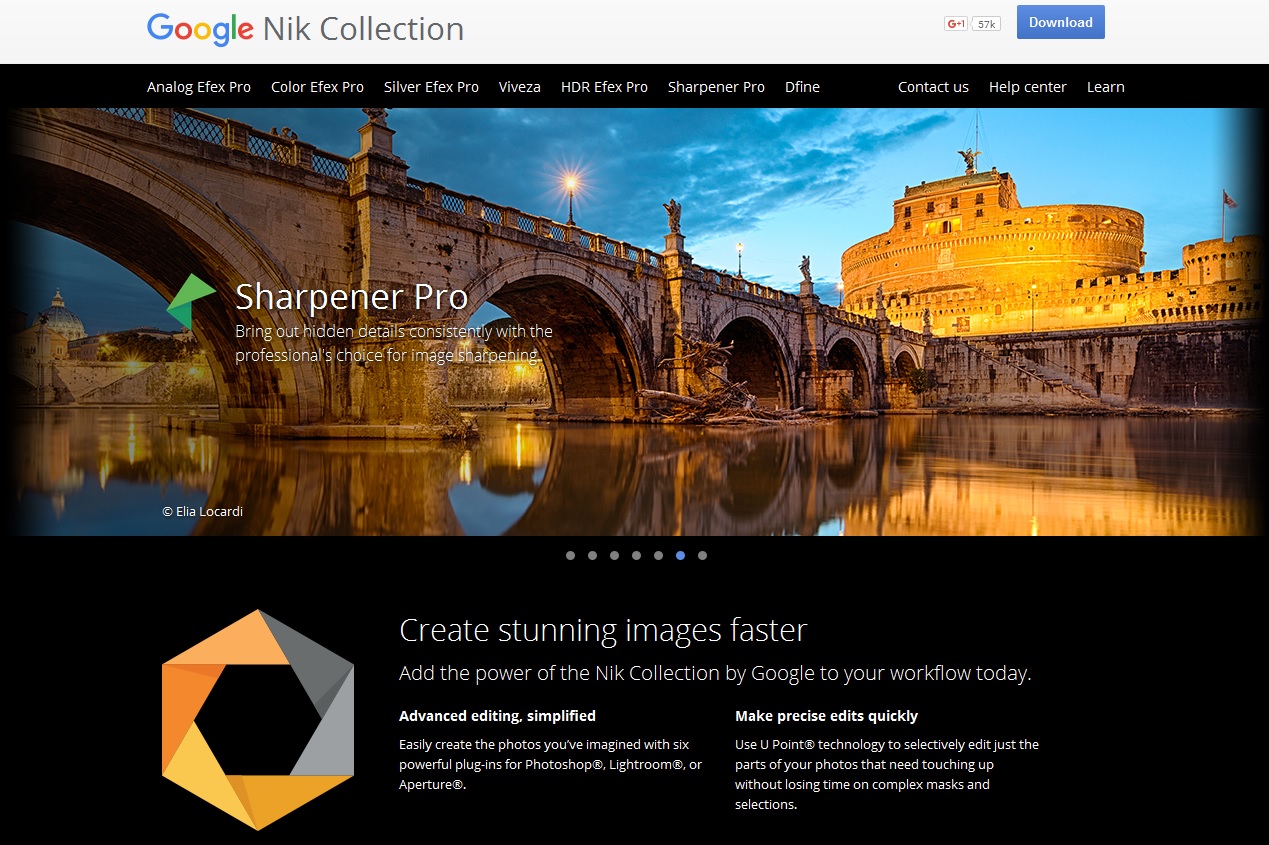Select the fifth carousel dot

tap(658, 555)
